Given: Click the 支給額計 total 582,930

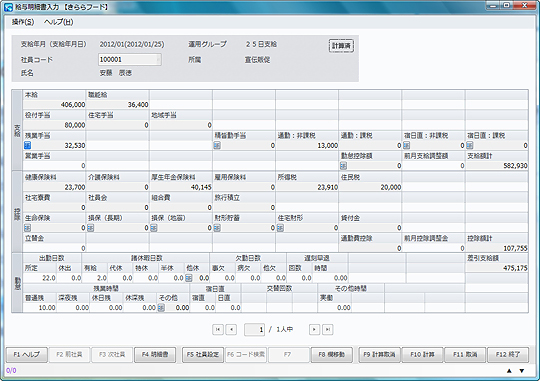Looking at the screenshot, I should point(497,166).
